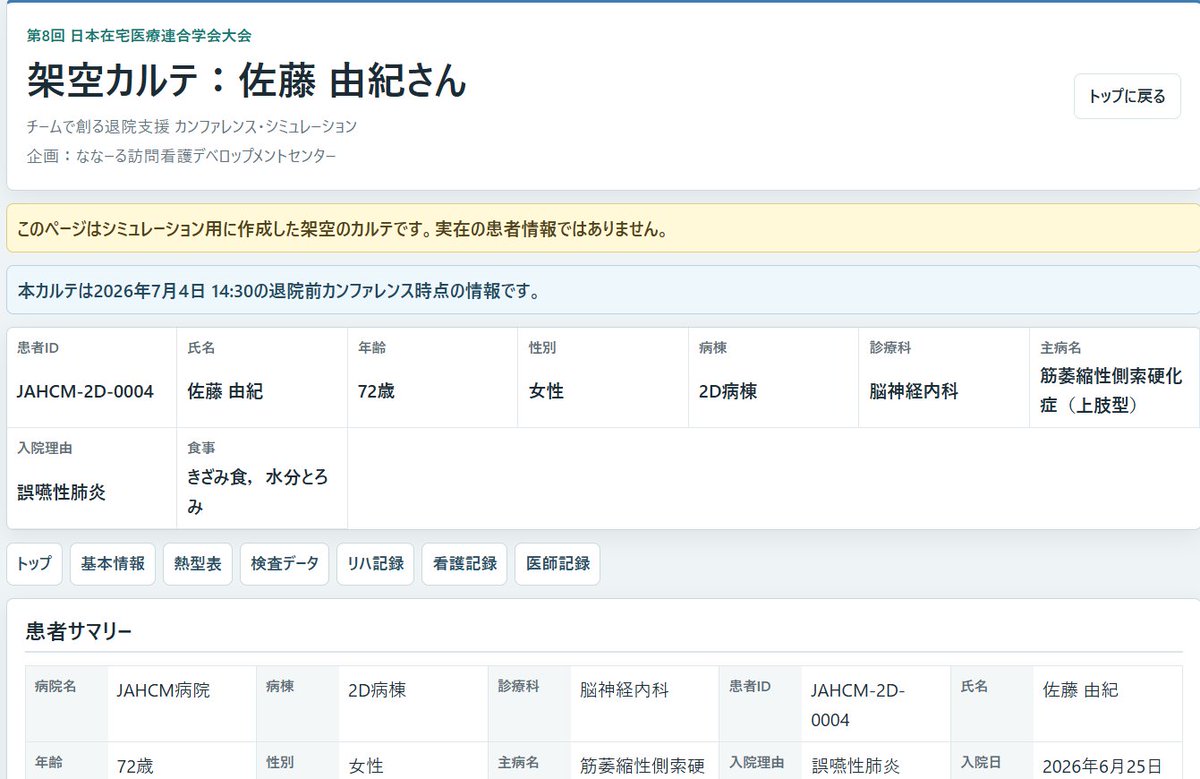Screen dimensions: 1200x779
Task: Click the blue 2026年7月4日 conference notice
Action: [603, 291]
